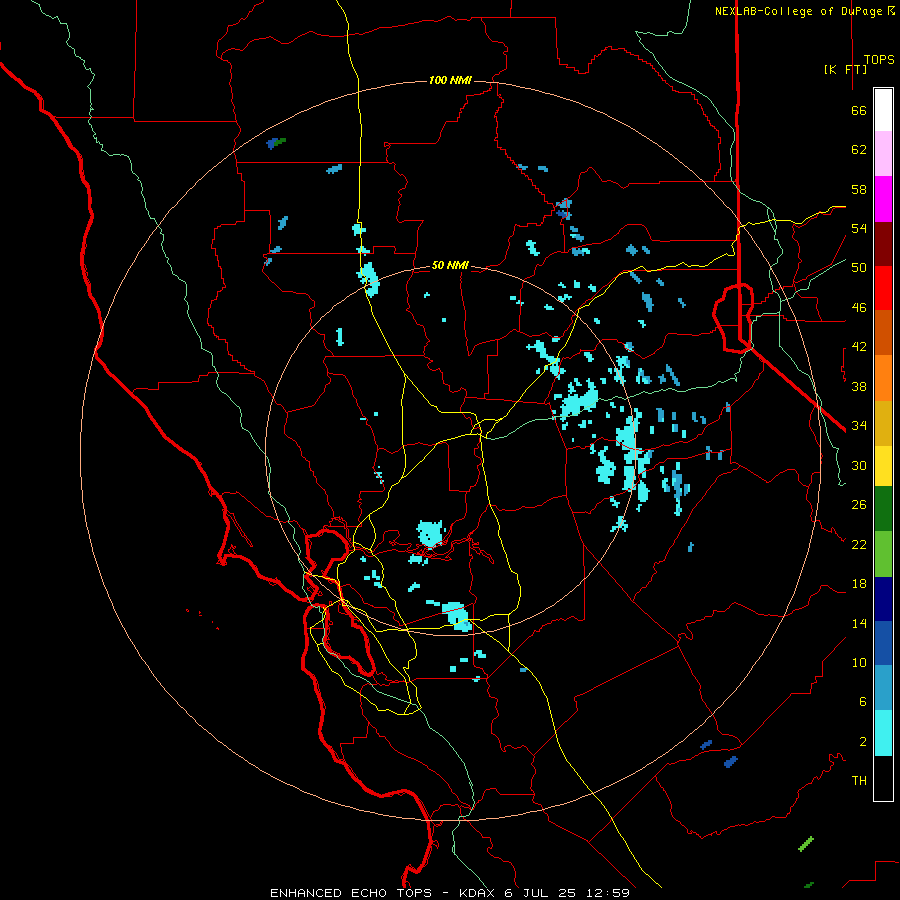Click the yellow legend swatch
The width and height of the screenshot is (900, 900).
pyautogui.click(x=883, y=466)
